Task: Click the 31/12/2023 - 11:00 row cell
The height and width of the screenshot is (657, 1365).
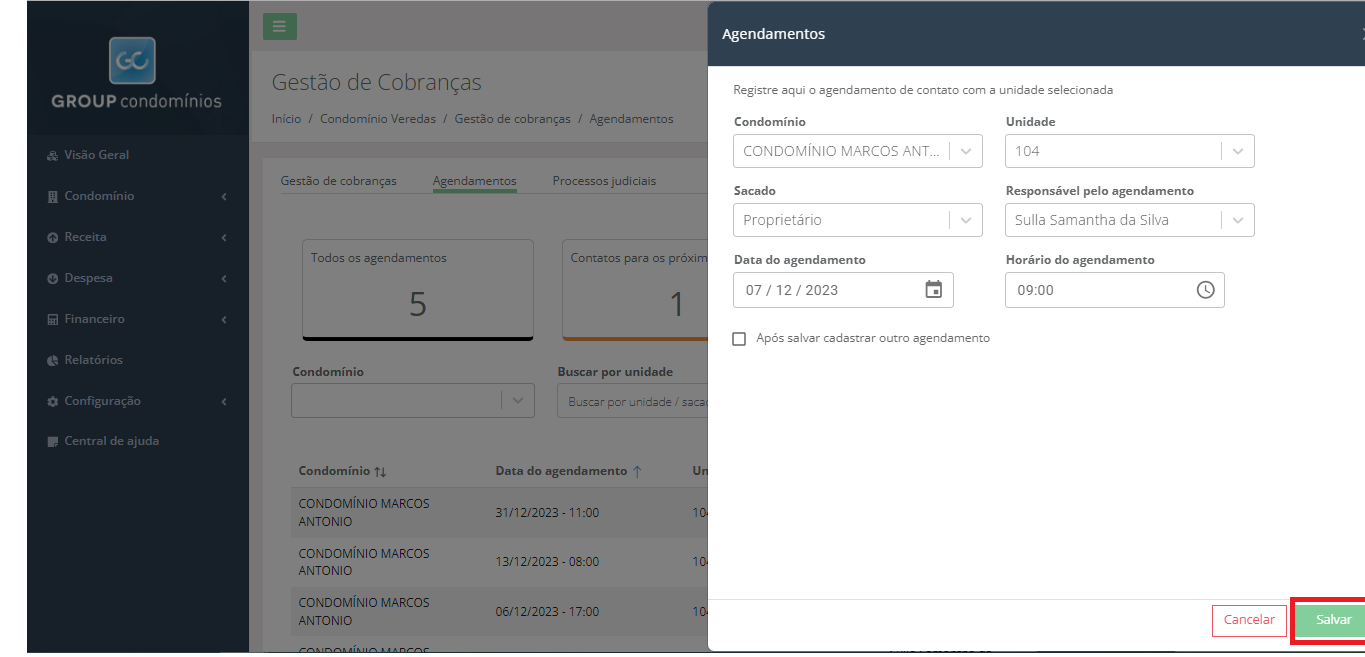Action: tap(547, 513)
